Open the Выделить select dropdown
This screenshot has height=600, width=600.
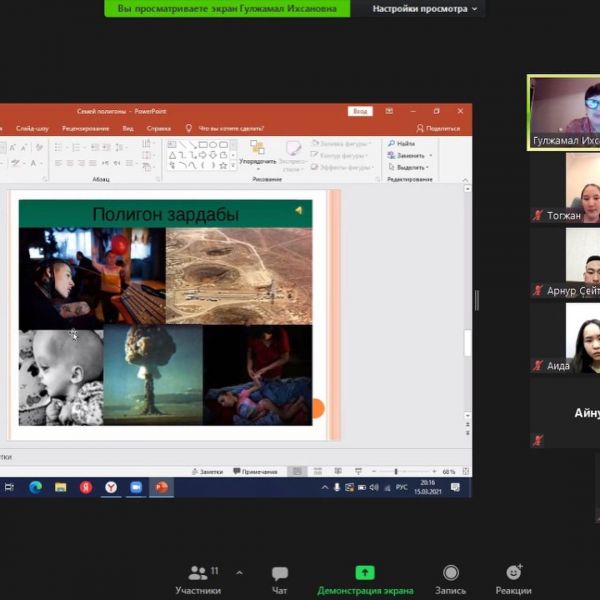point(410,167)
